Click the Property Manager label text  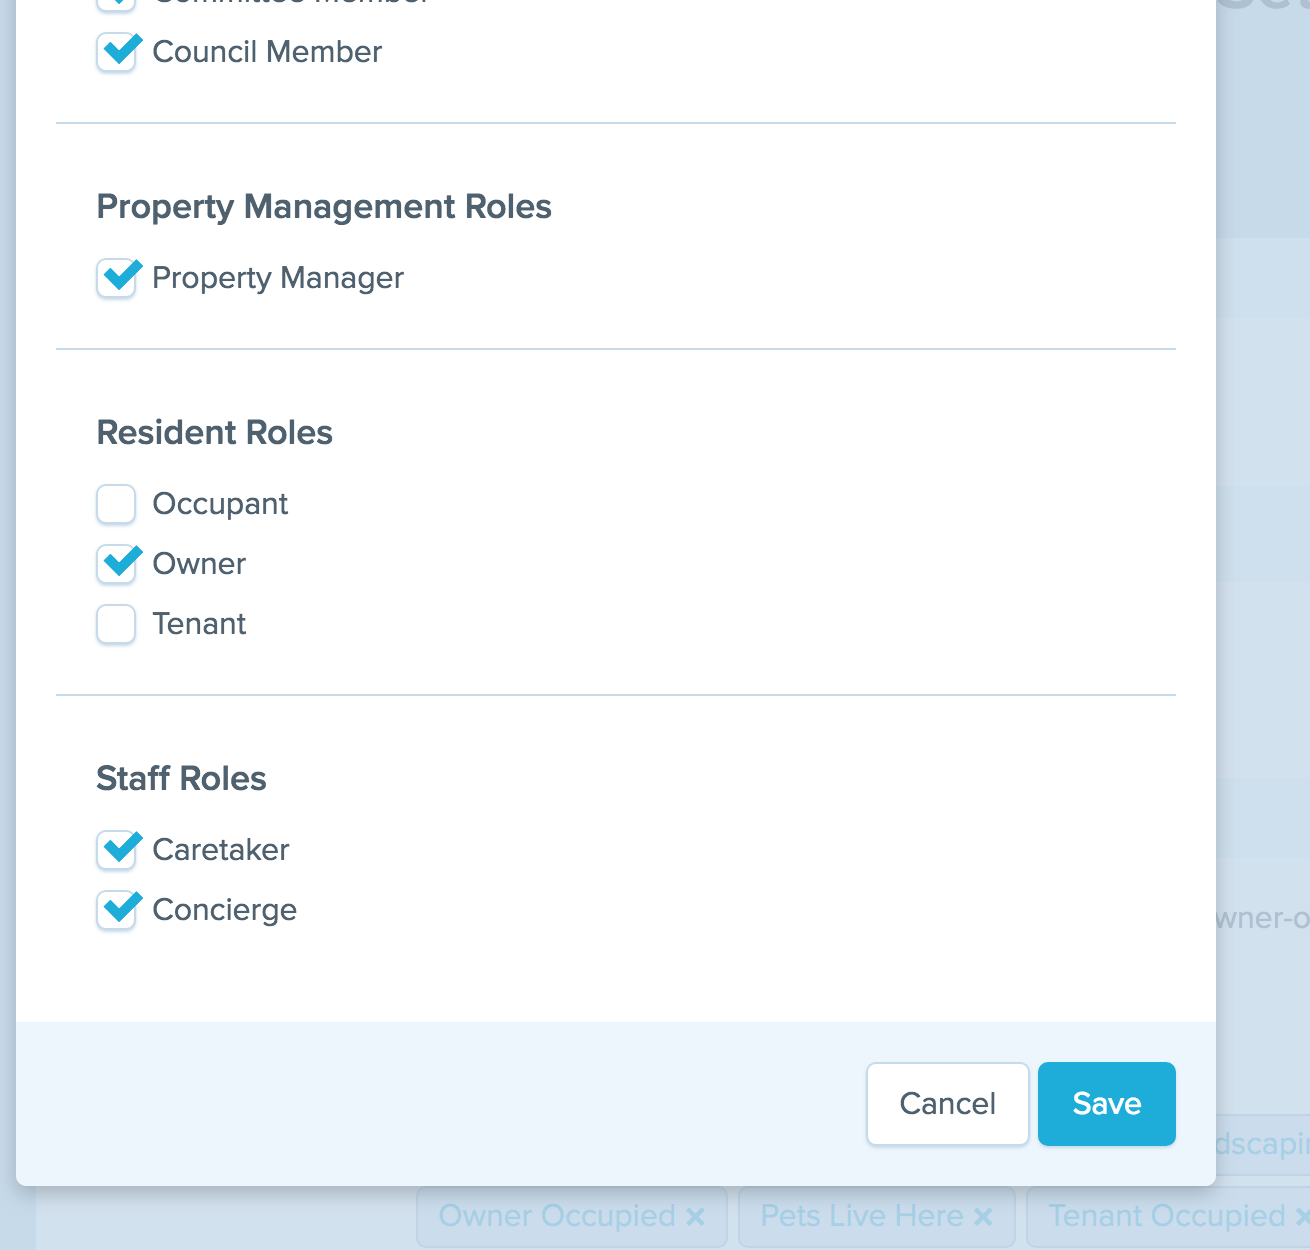[278, 278]
